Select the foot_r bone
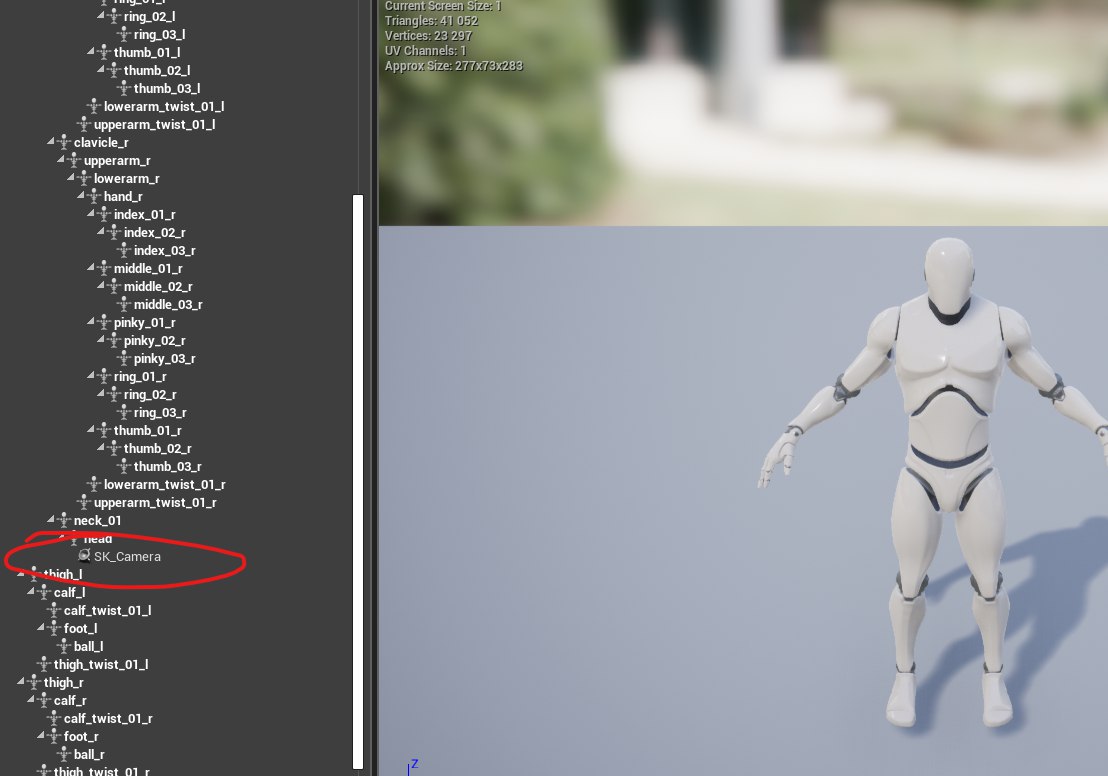The width and height of the screenshot is (1108, 776). tap(81, 736)
